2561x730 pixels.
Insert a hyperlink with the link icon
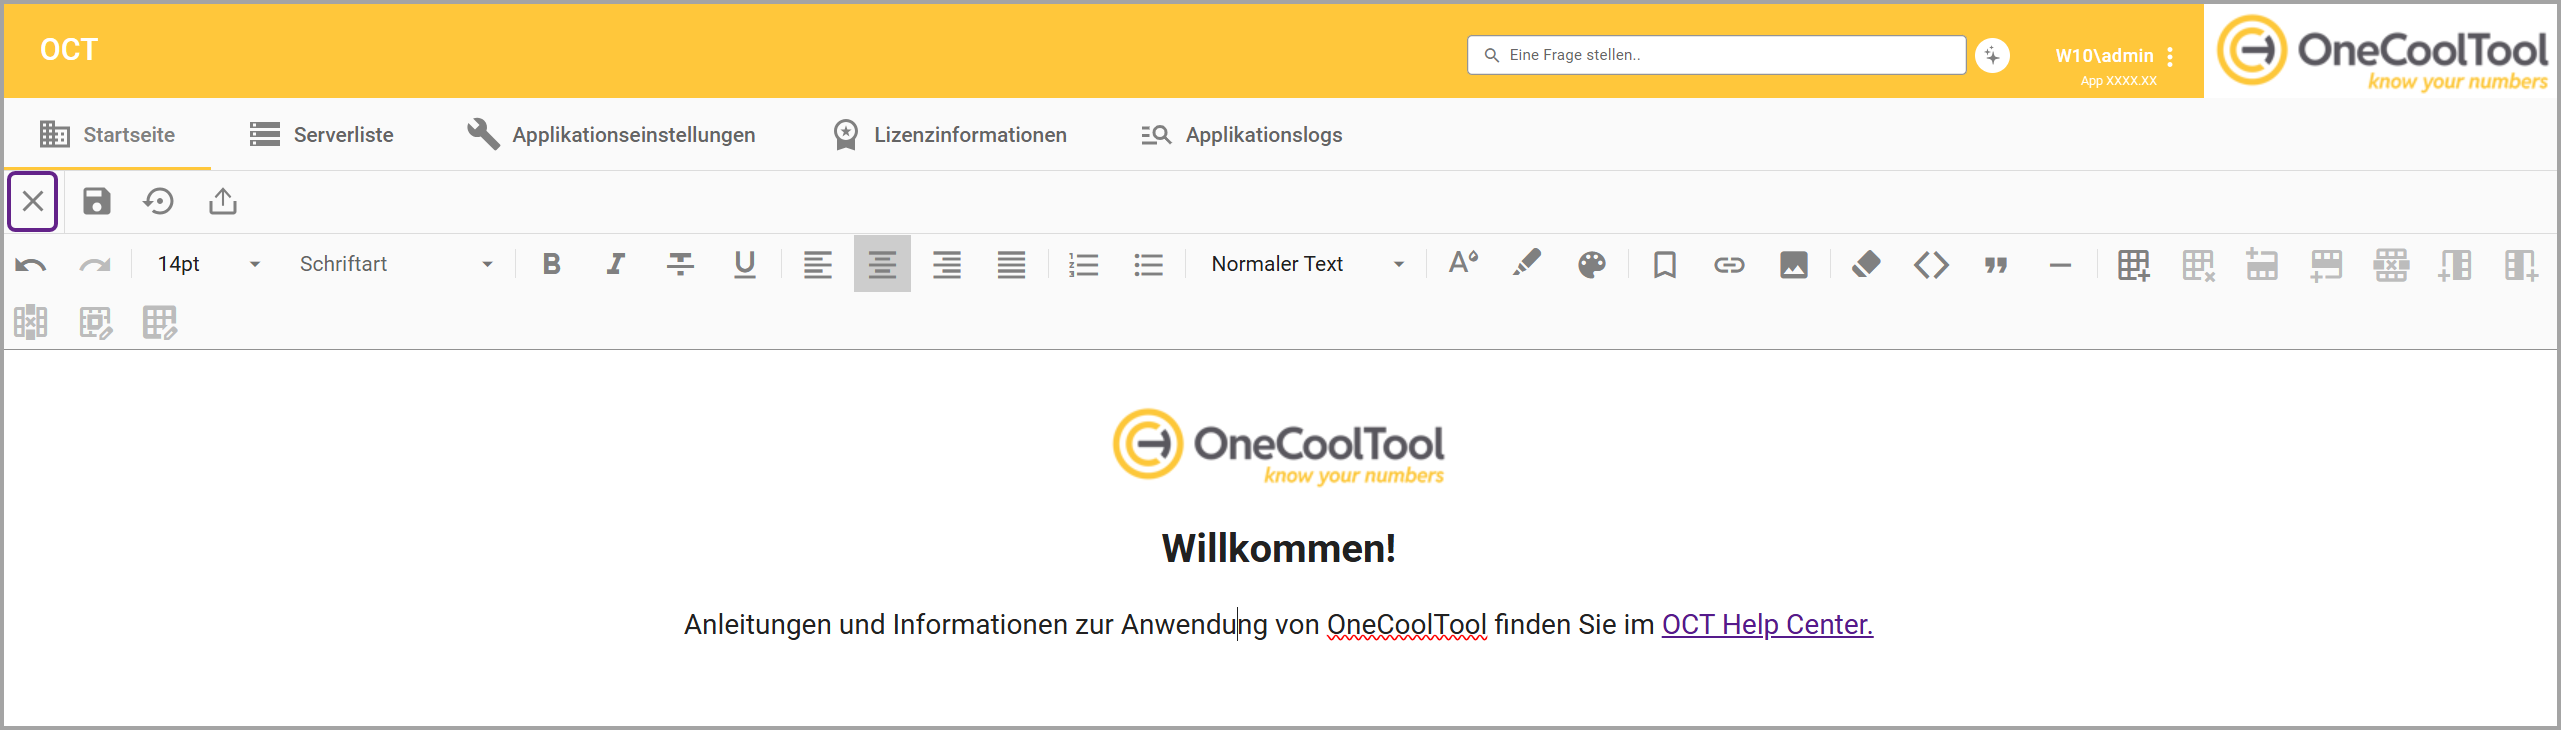click(1729, 265)
